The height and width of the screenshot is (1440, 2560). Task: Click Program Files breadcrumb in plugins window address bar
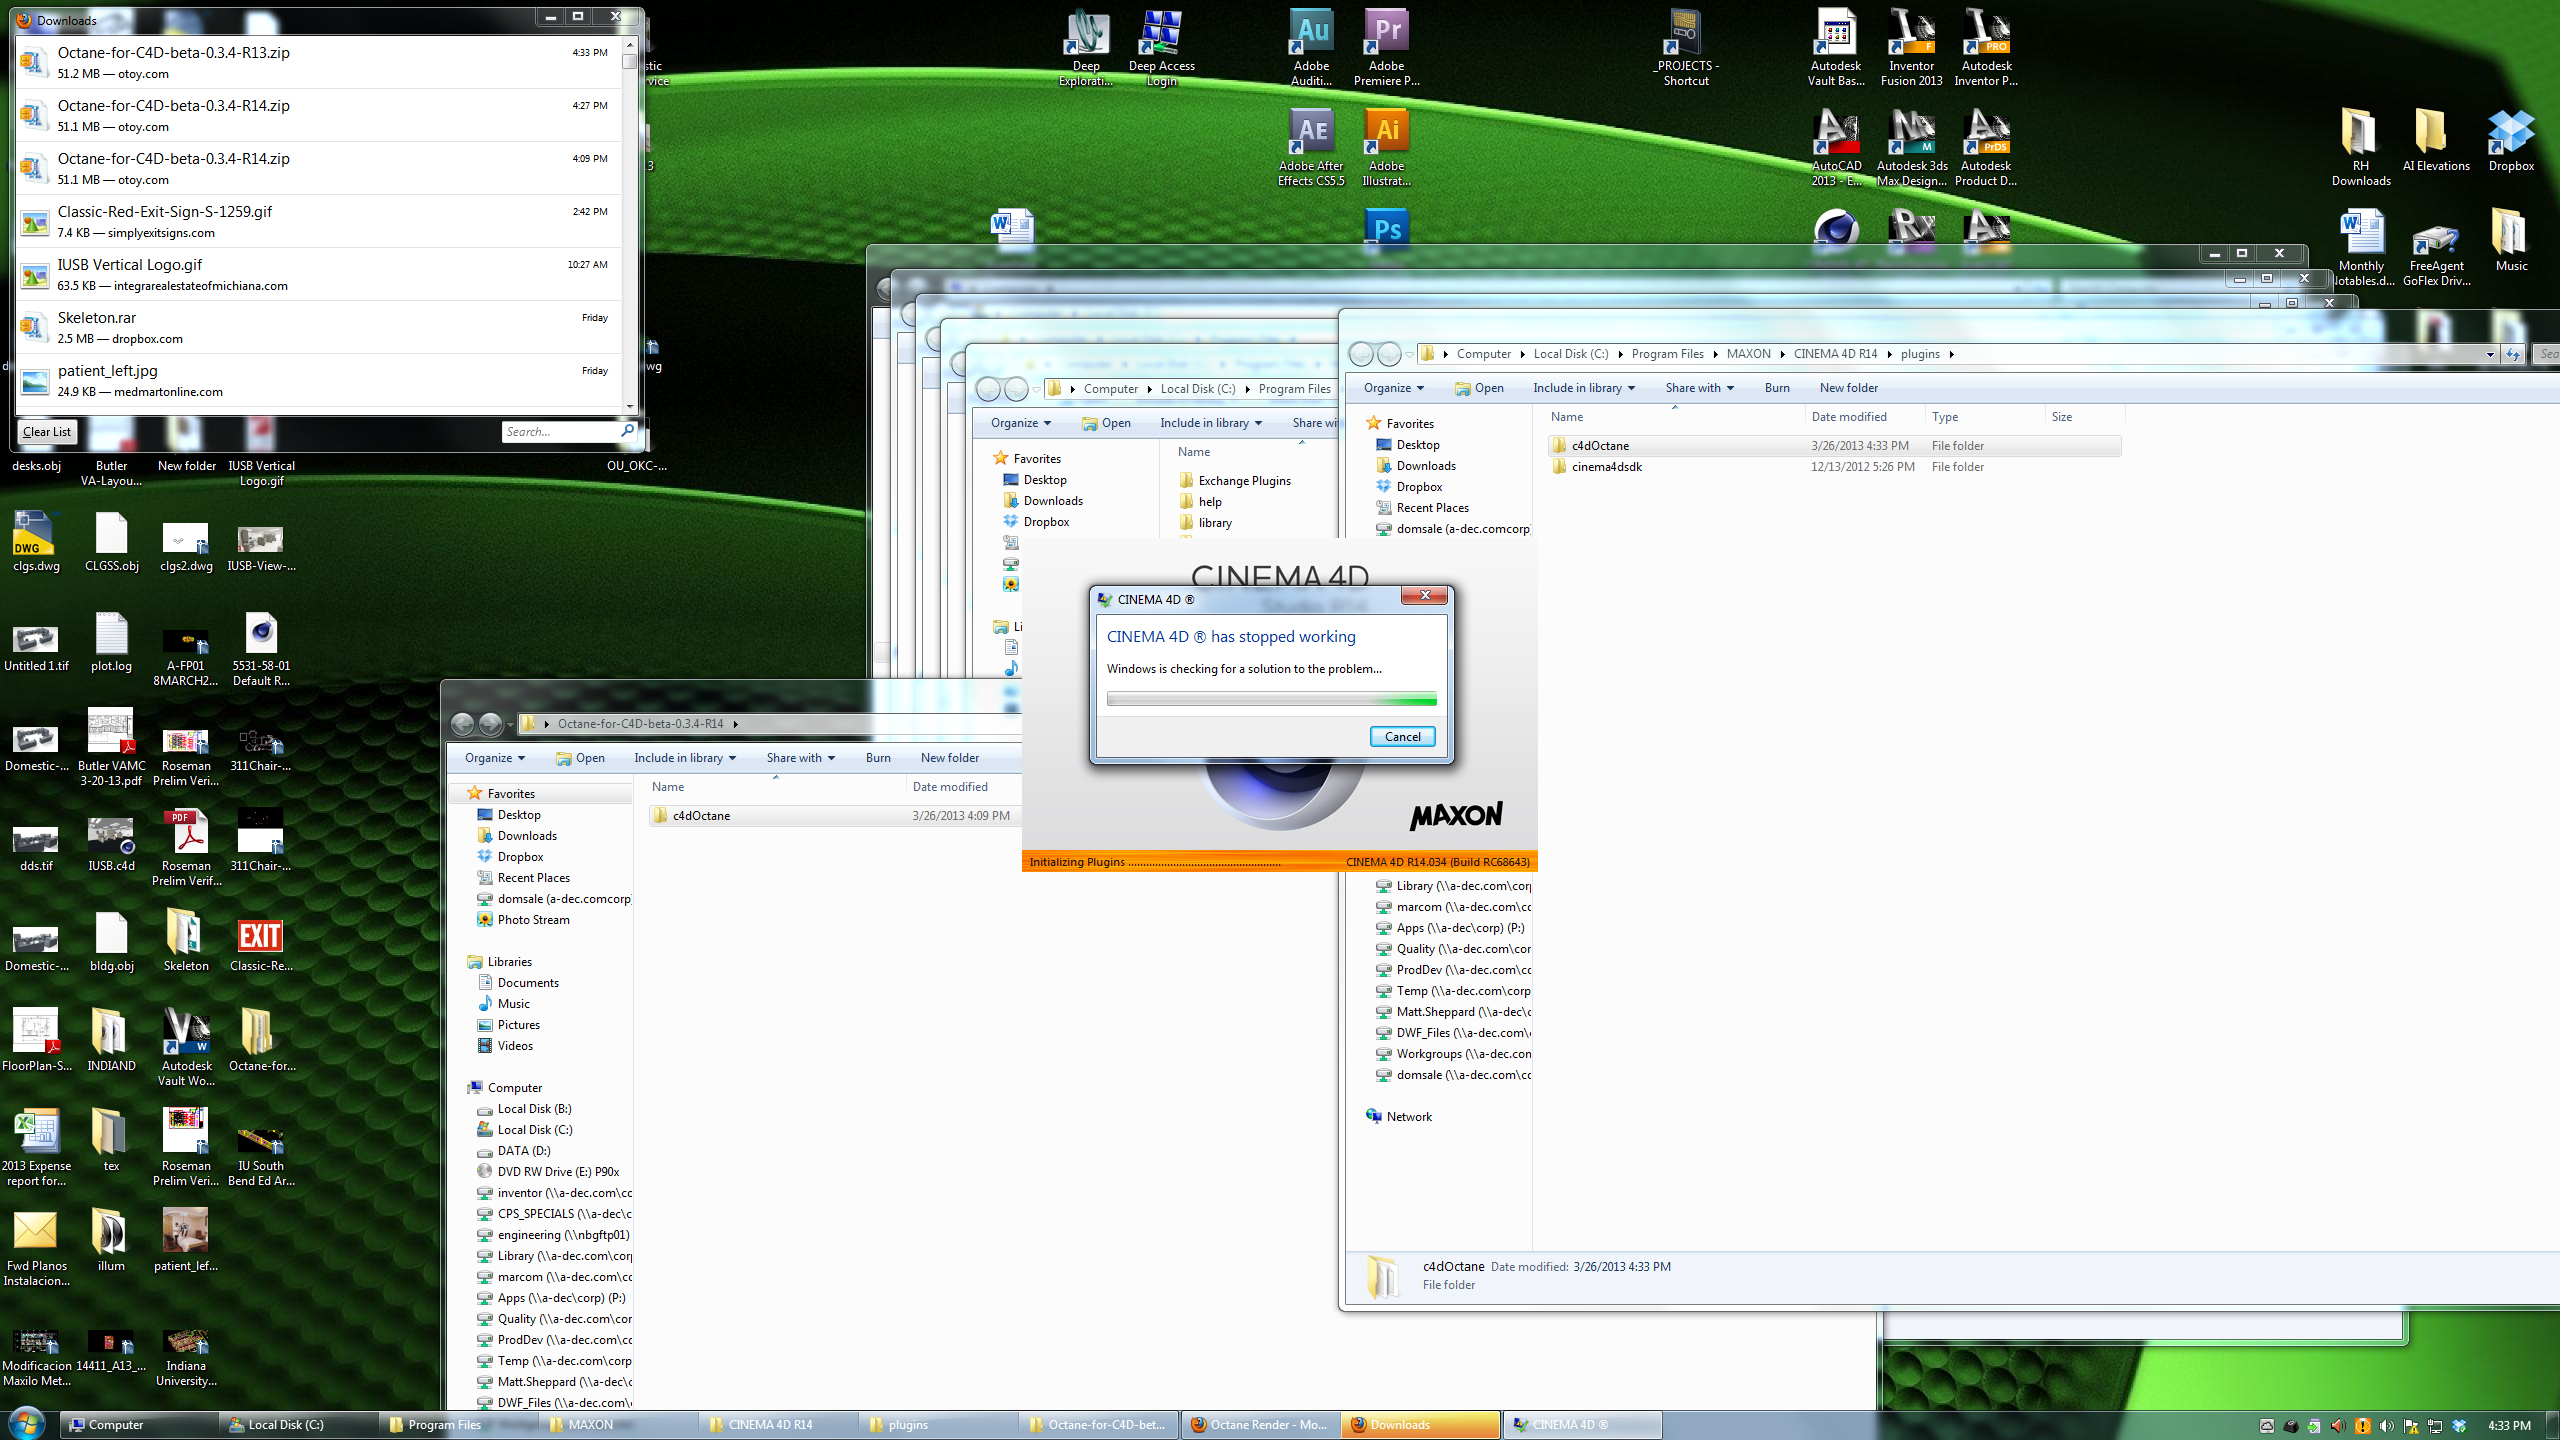point(1667,354)
